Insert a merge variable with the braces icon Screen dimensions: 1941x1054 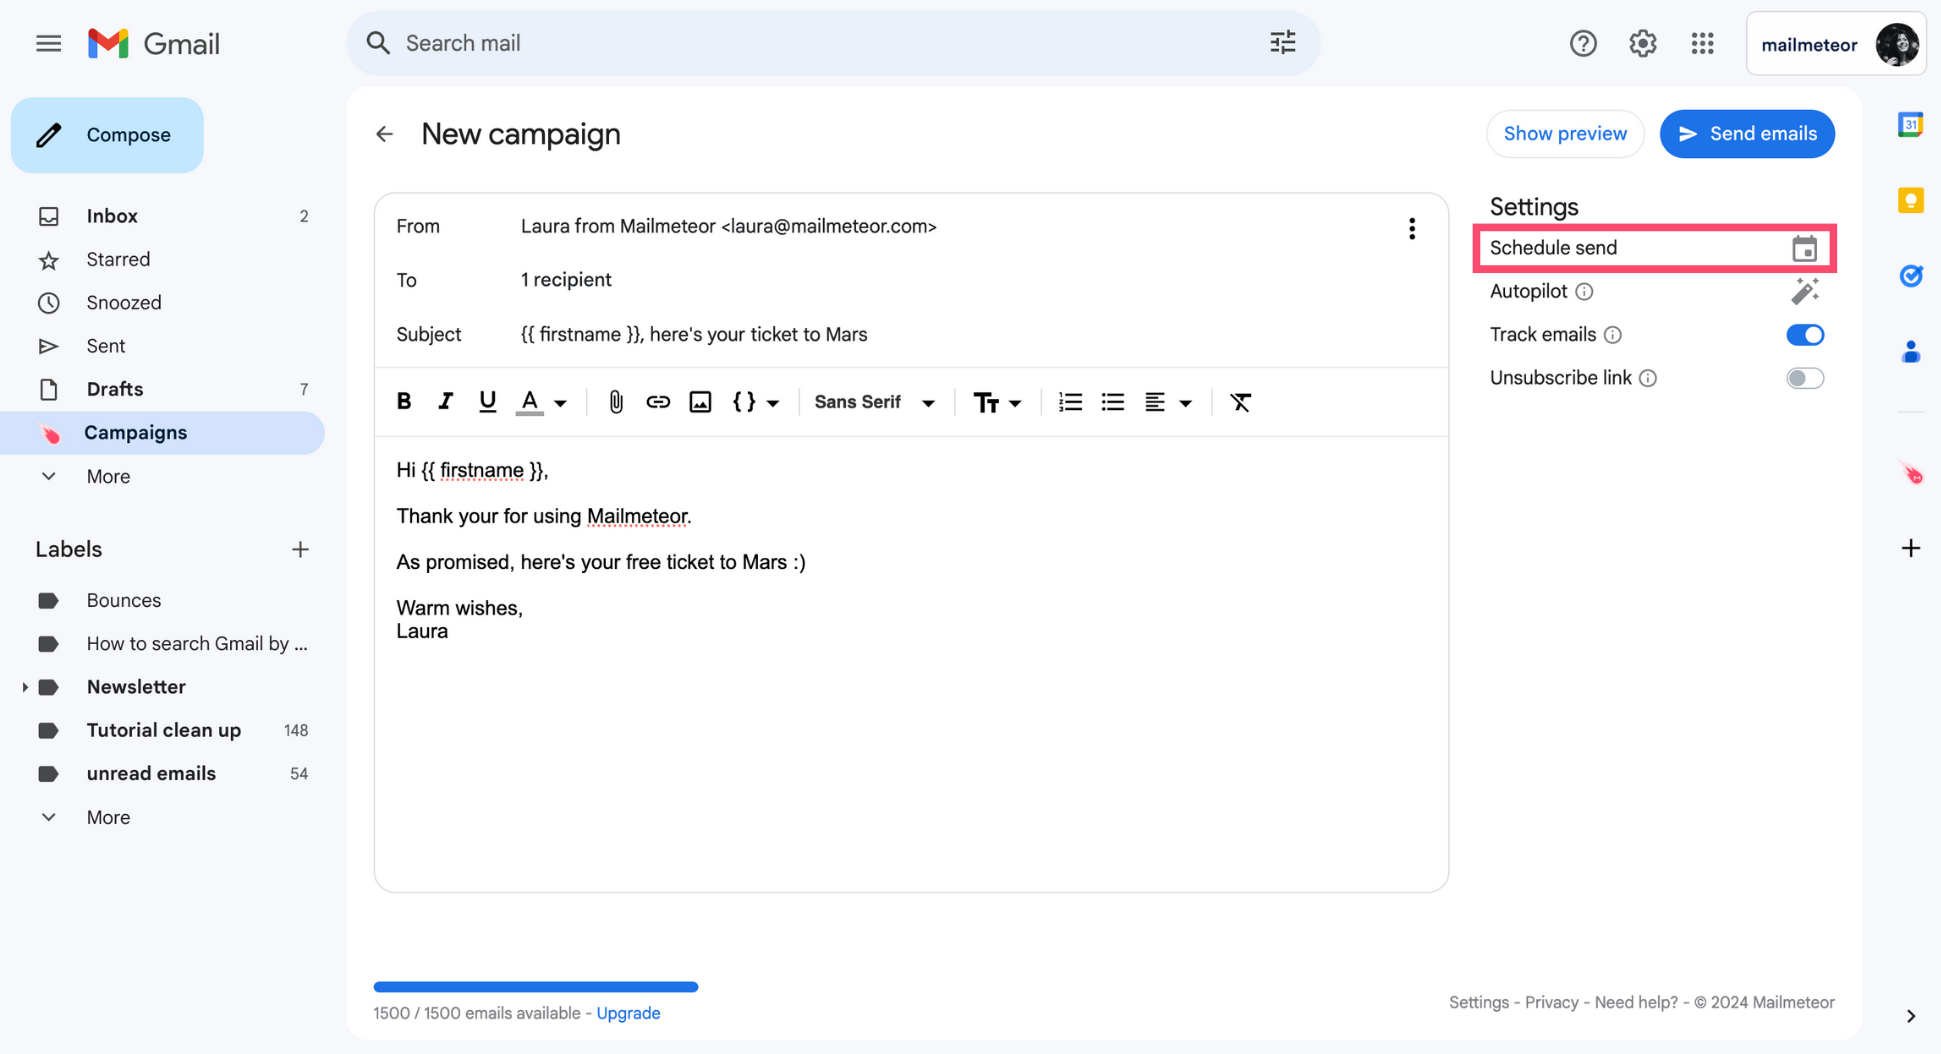click(x=744, y=402)
